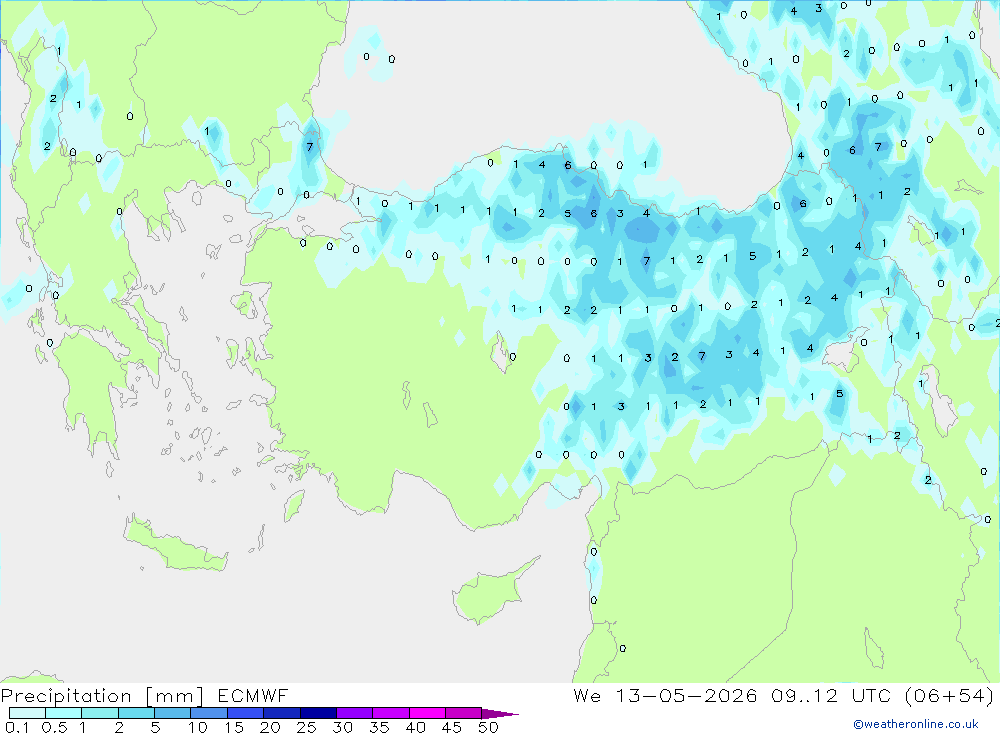The image size is (1000, 733).
Task: Click the '15' legend scale label
Action: pyautogui.click(x=234, y=727)
